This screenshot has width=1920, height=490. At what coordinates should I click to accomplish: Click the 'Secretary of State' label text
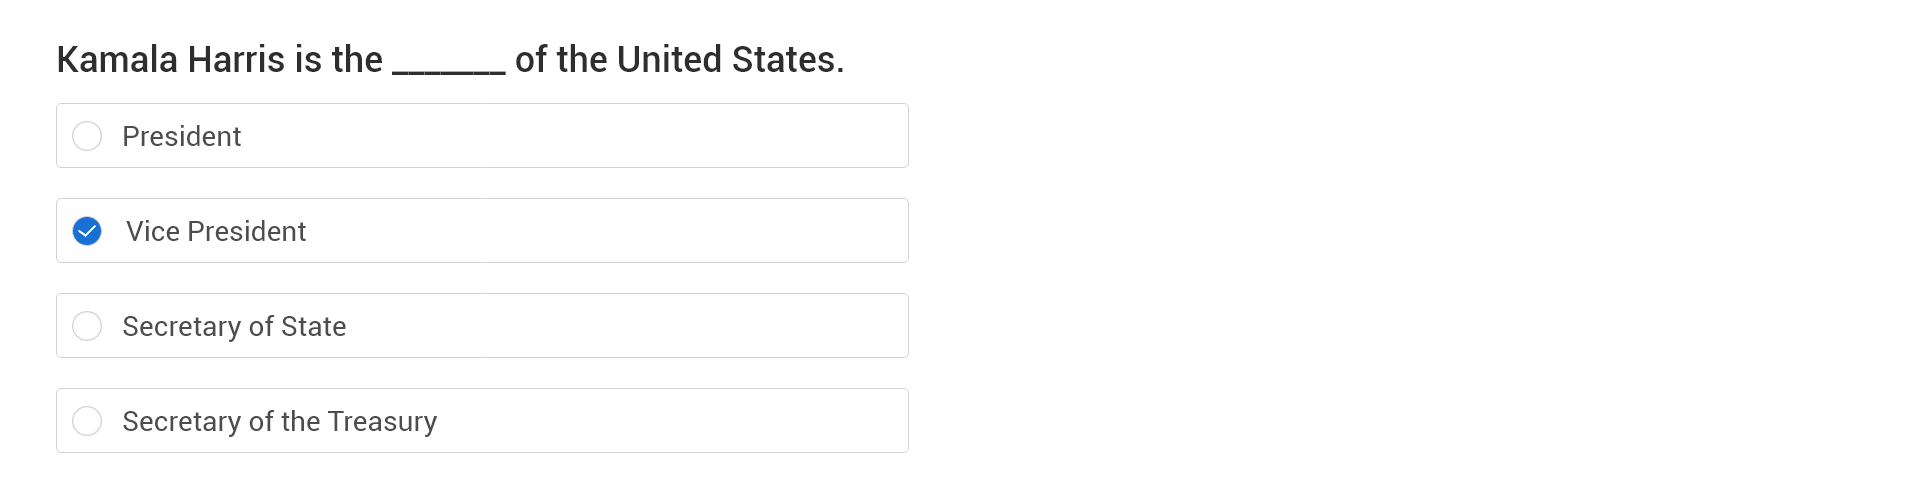(234, 326)
